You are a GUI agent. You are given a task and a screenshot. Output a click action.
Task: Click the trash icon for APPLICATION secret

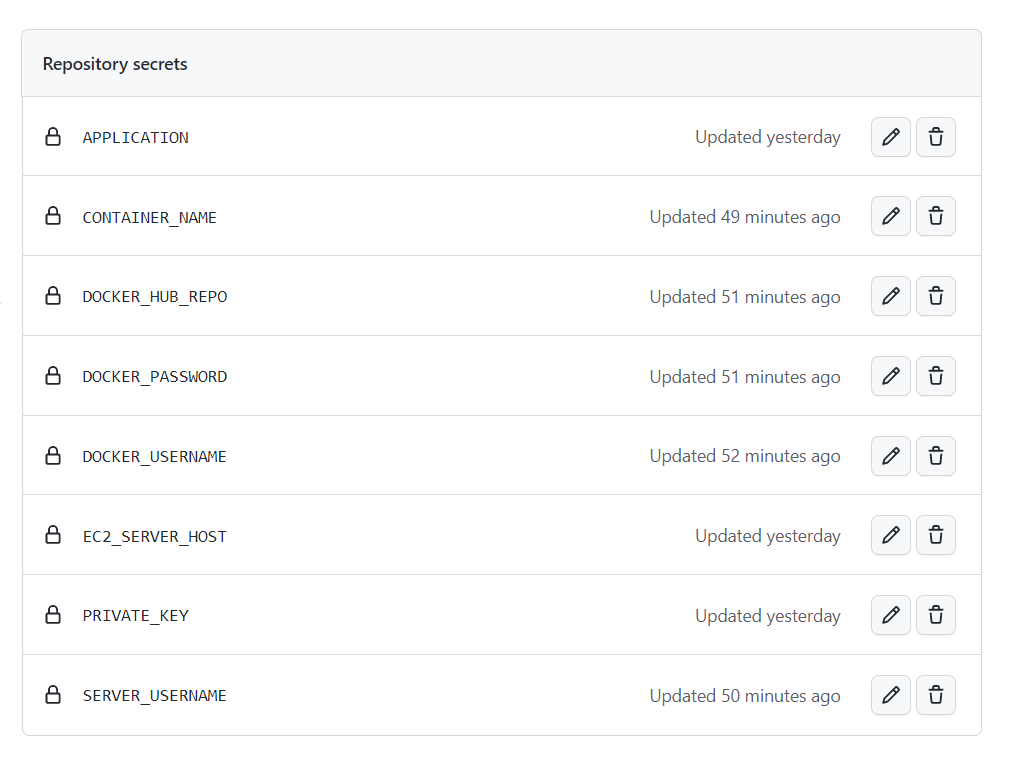click(935, 137)
